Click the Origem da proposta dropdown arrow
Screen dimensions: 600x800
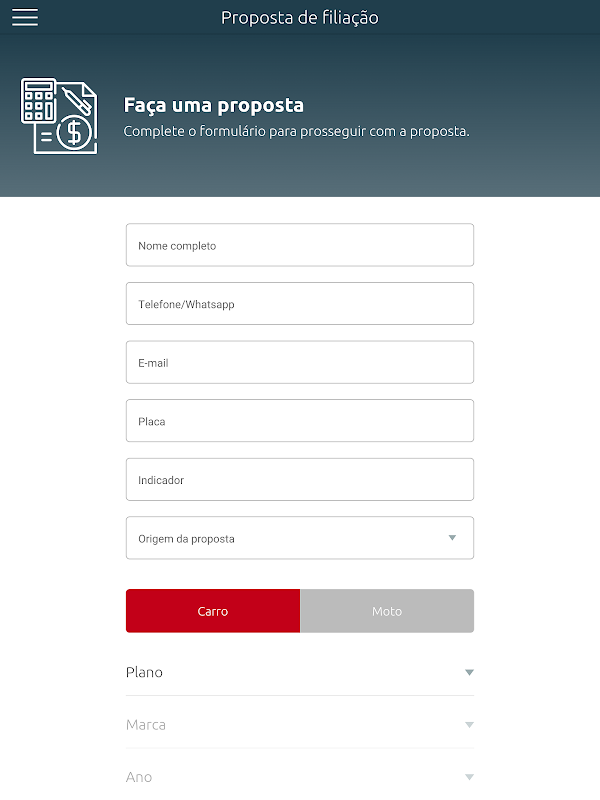click(452, 538)
